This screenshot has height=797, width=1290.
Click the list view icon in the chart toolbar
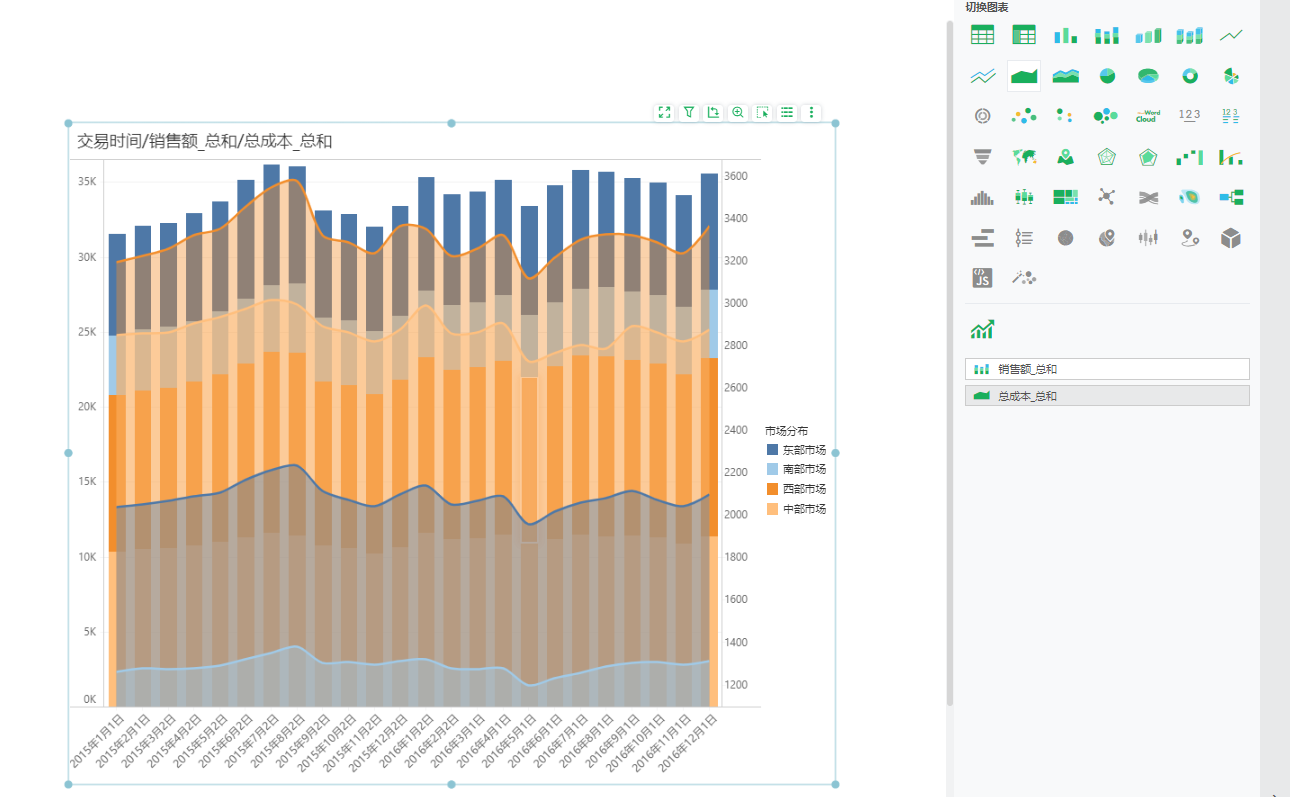click(787, 113)
